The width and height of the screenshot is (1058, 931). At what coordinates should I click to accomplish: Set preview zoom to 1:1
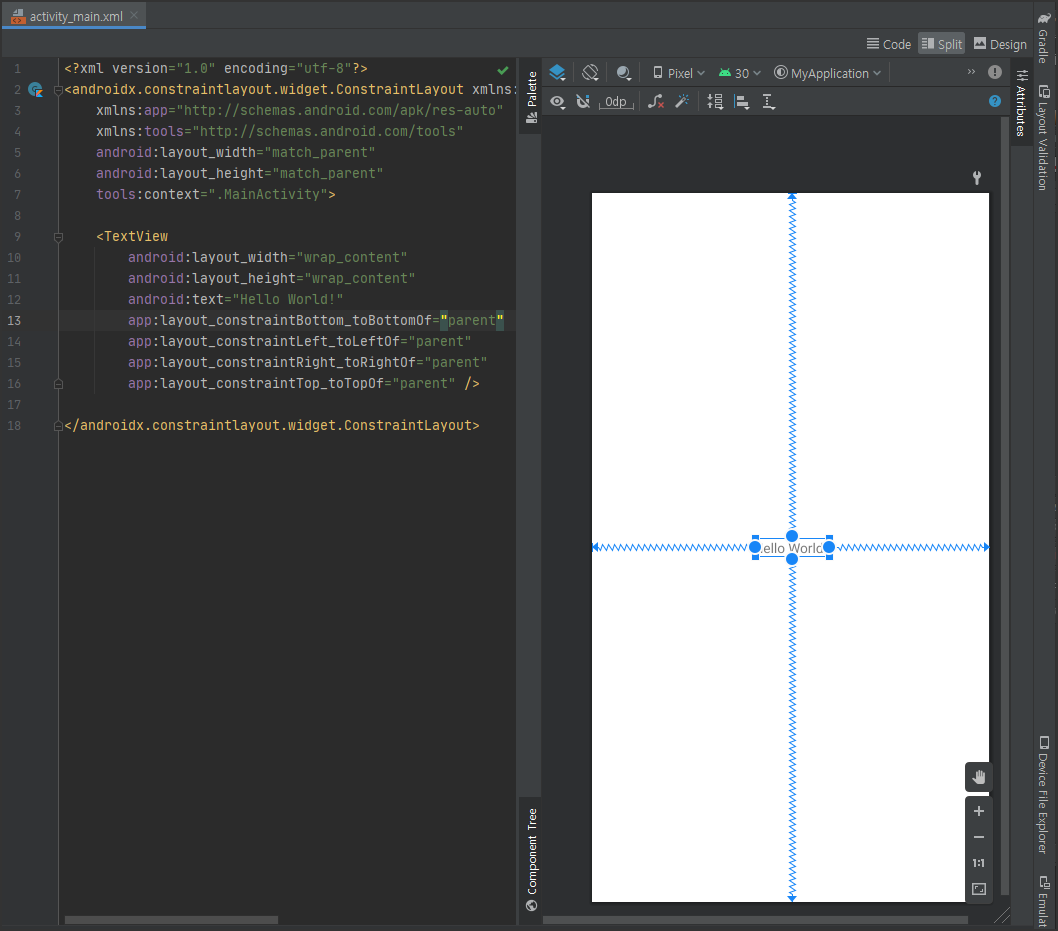pyautogui.click(x=978, y=863)
